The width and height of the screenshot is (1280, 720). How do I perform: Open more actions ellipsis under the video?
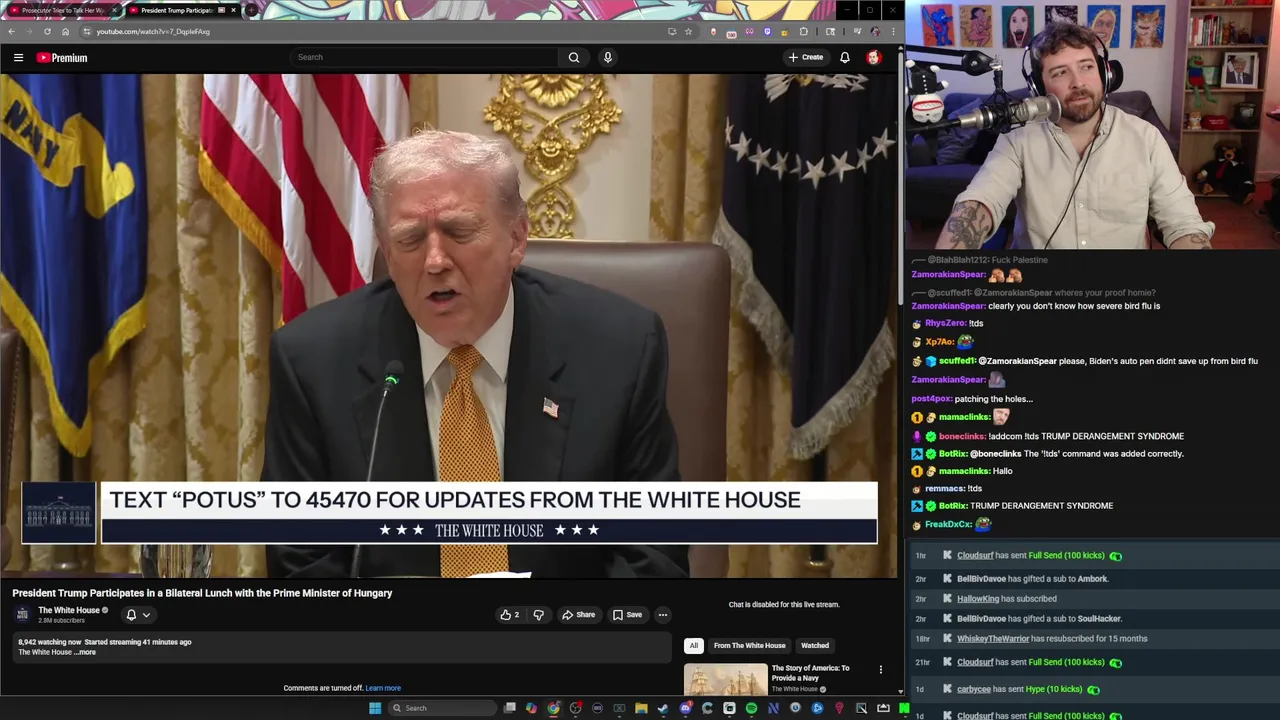click(662, 615)
